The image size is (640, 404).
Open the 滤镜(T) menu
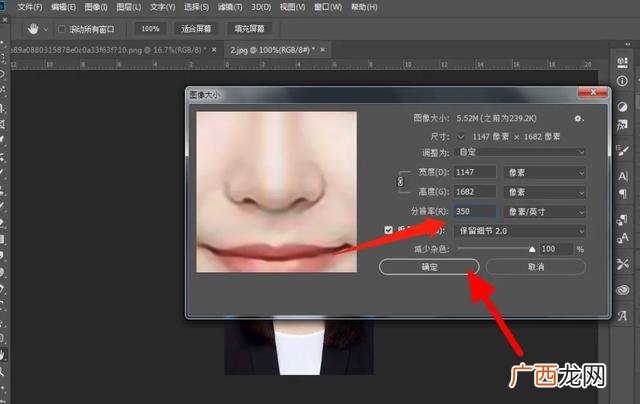pos(230,7)
